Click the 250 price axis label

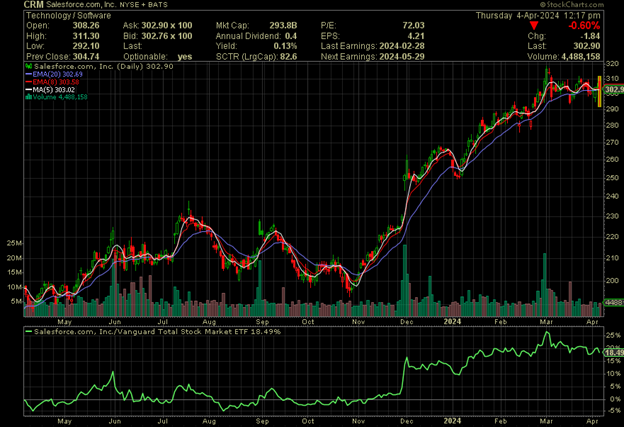(612, 178)
